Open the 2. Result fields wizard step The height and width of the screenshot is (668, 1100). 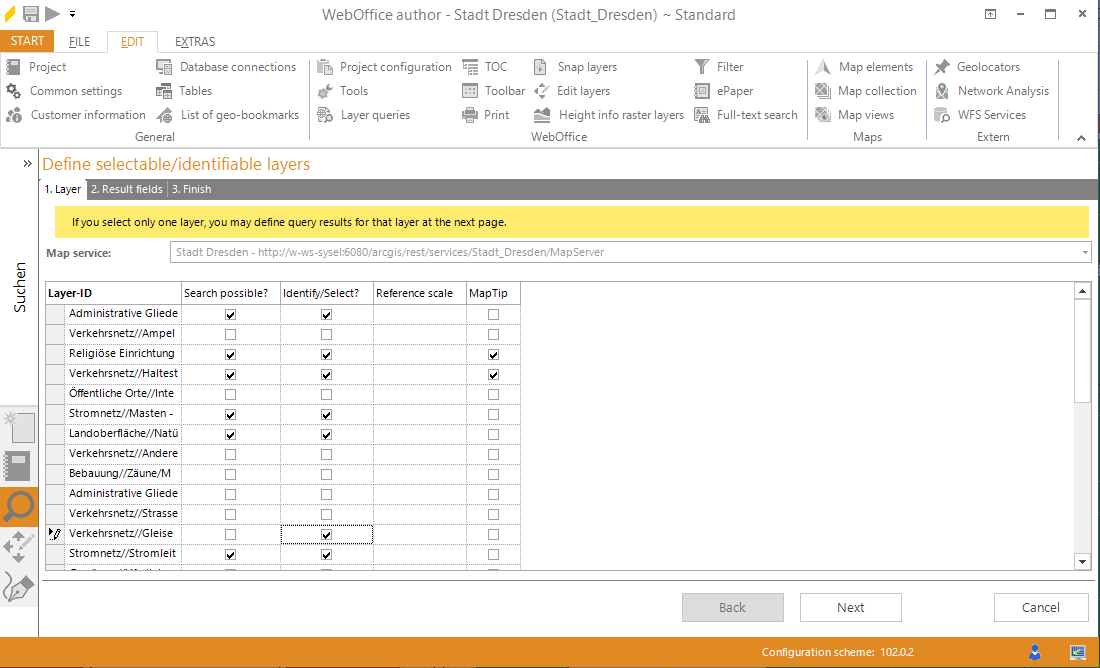pos(125,189)
